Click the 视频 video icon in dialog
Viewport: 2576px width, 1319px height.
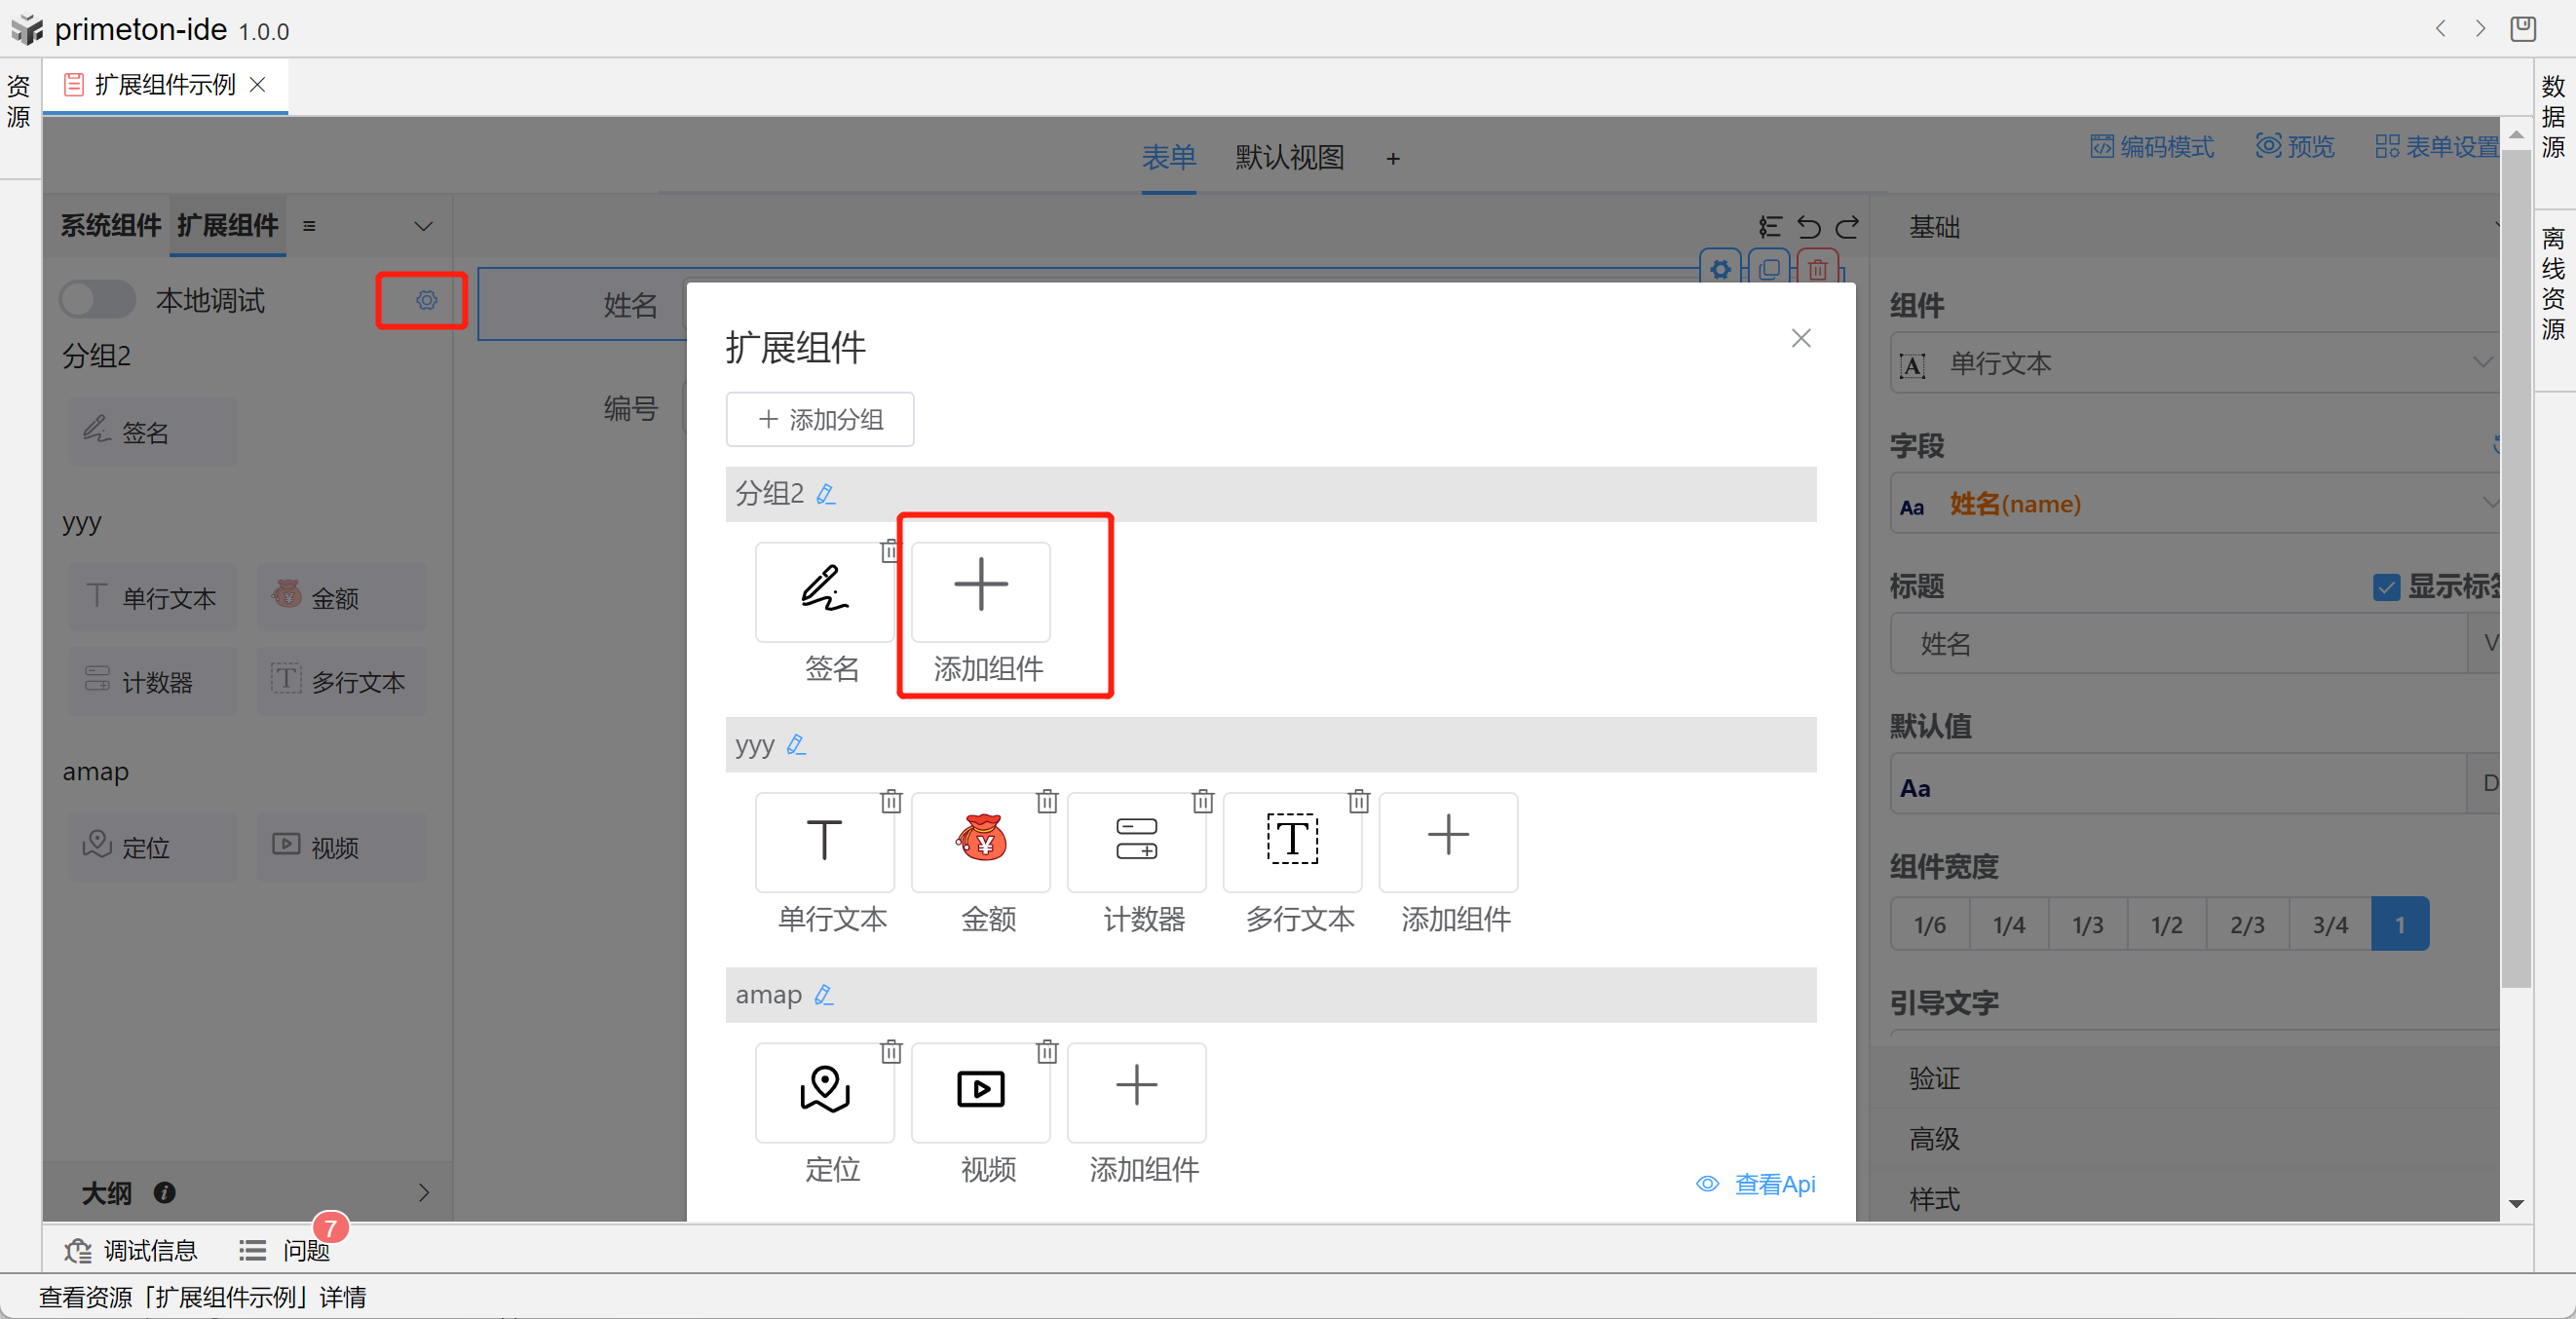pos(980,1090)
